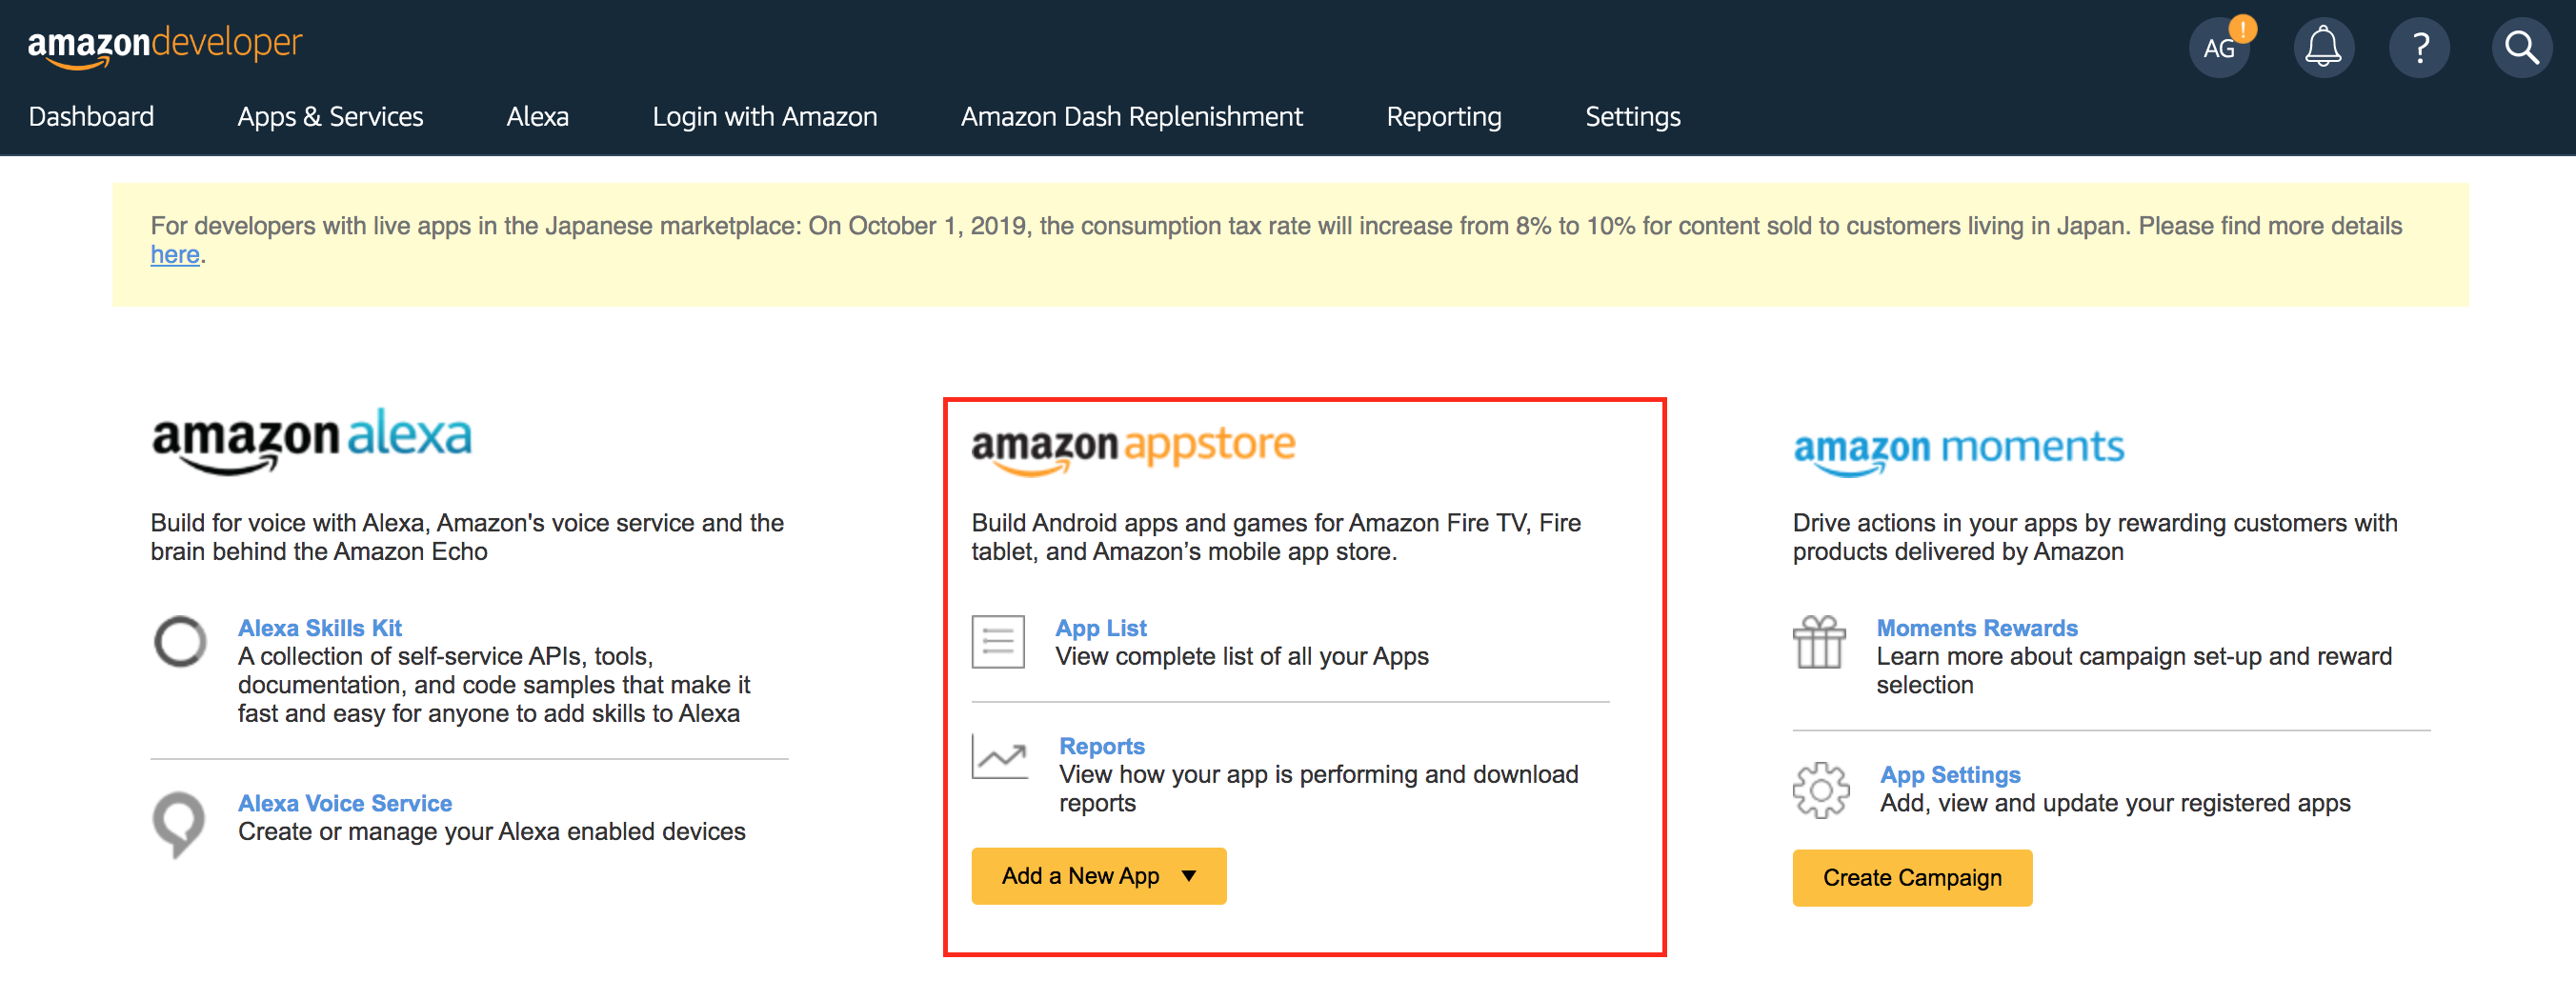Go to the Reporting menu item

(x=1444, y=117)
